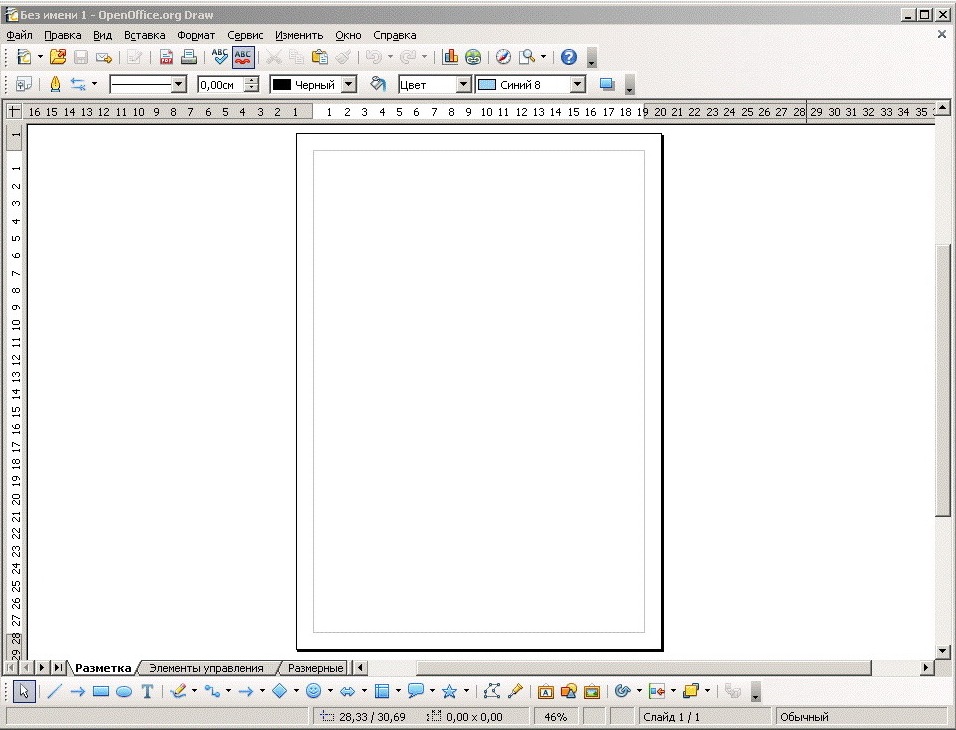Click the line width input field
956x730 pixels.
221,85
